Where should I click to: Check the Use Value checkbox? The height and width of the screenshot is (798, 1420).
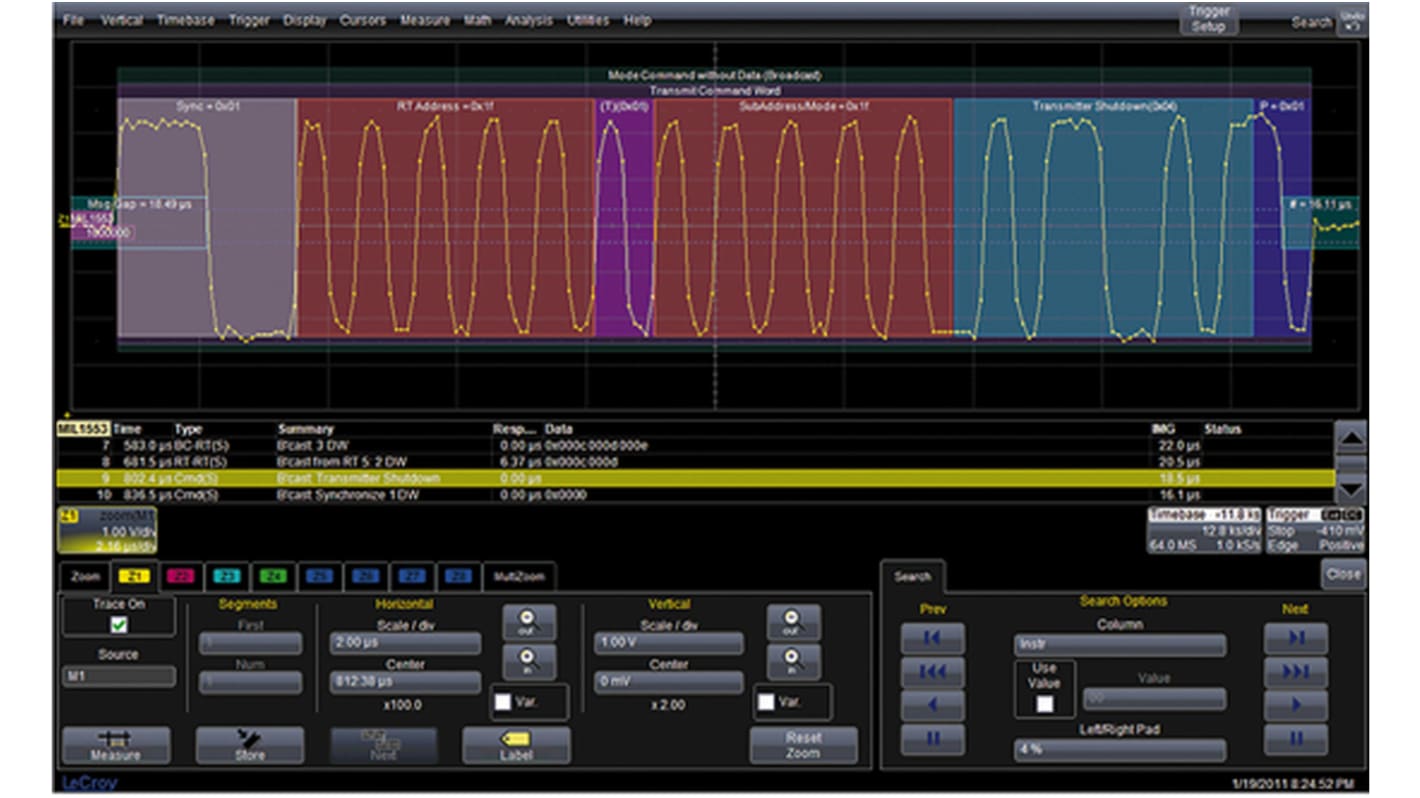[1044, 704]
